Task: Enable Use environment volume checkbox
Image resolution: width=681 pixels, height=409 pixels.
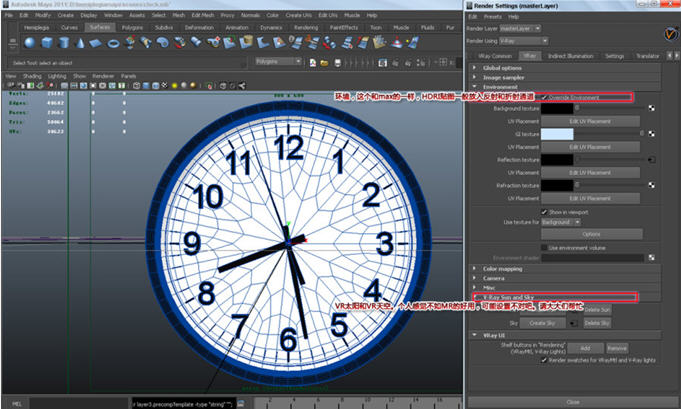Action: point(544,246)
